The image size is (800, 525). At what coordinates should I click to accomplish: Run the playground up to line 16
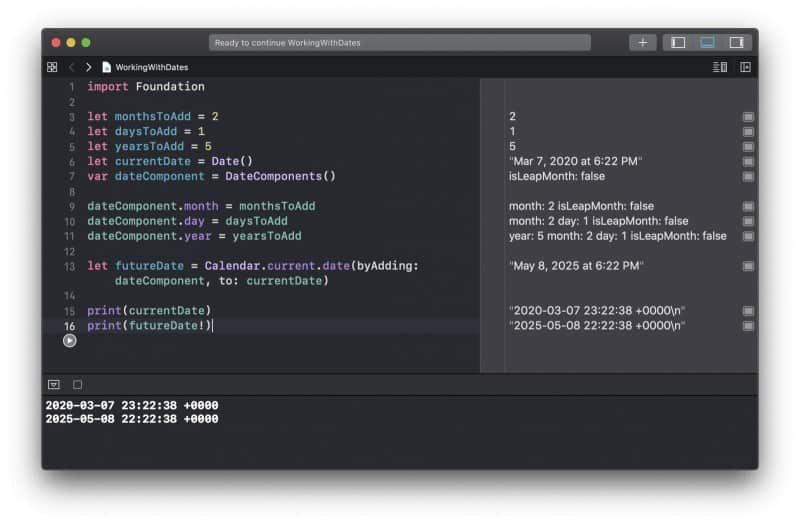click(70, 340)
